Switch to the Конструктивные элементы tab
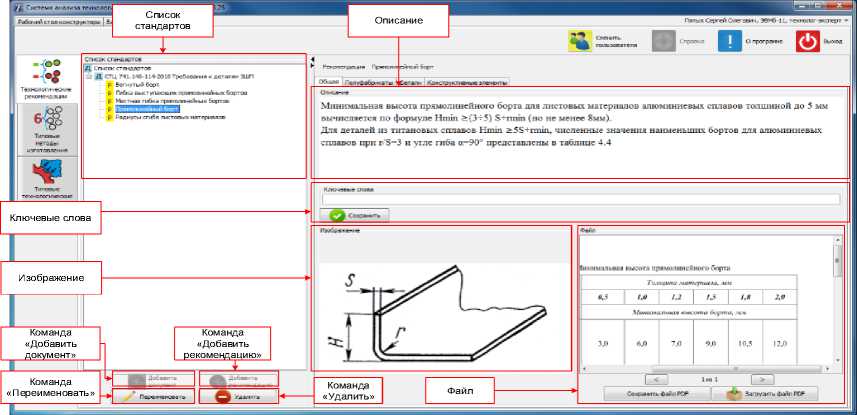The height and width of the screenshot is (415, 857). [468, 82]
